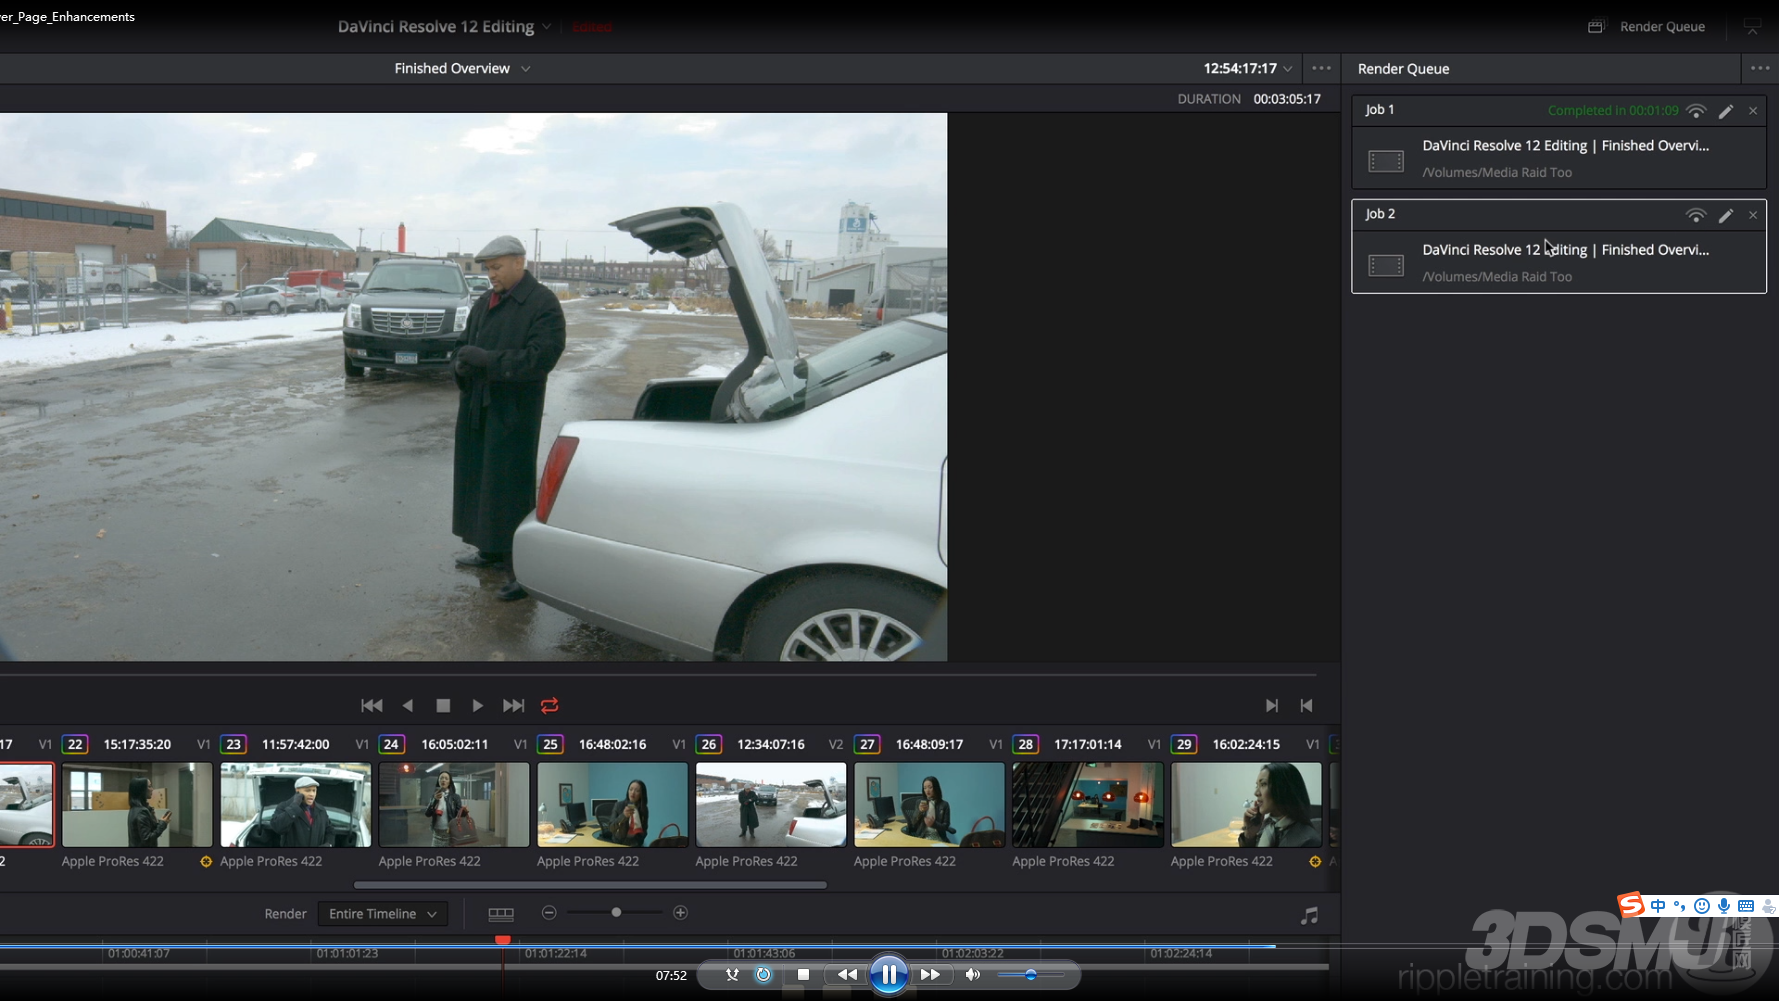Open IME emoji panel icon

point(1701,906)
